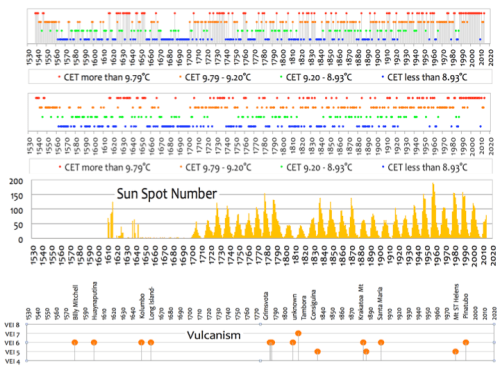Click the 'Tambora' volcano label

(304, 308)
